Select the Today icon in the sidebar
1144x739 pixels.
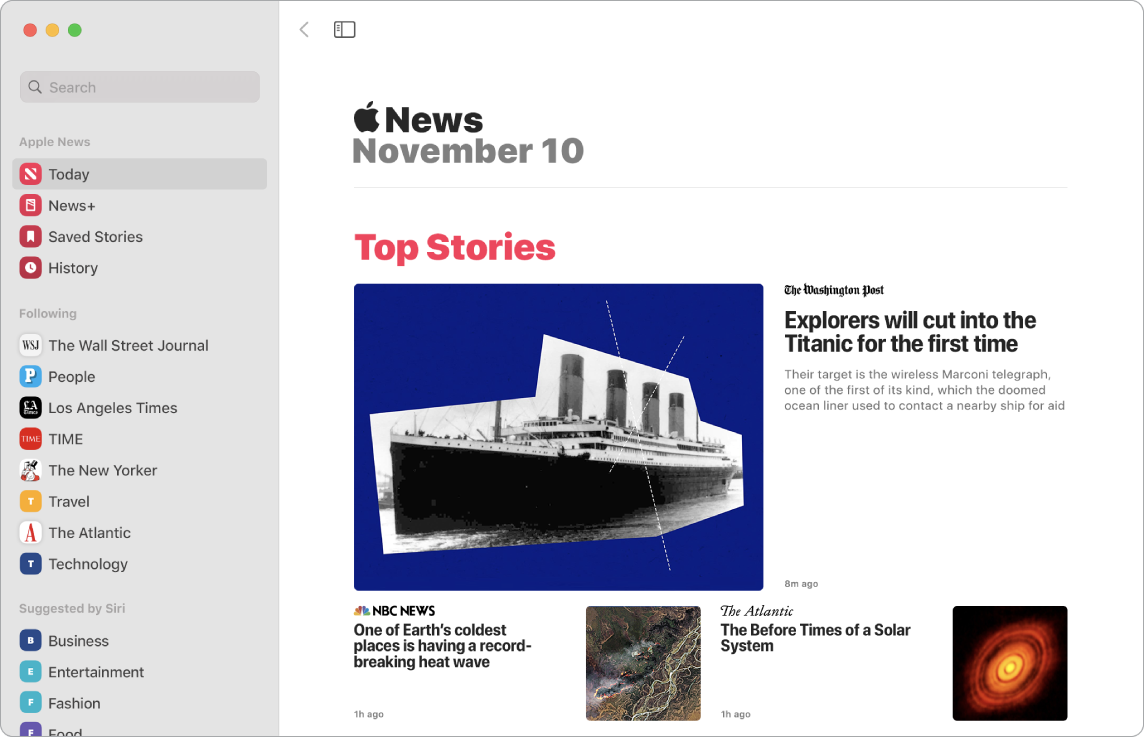[29, 173]
